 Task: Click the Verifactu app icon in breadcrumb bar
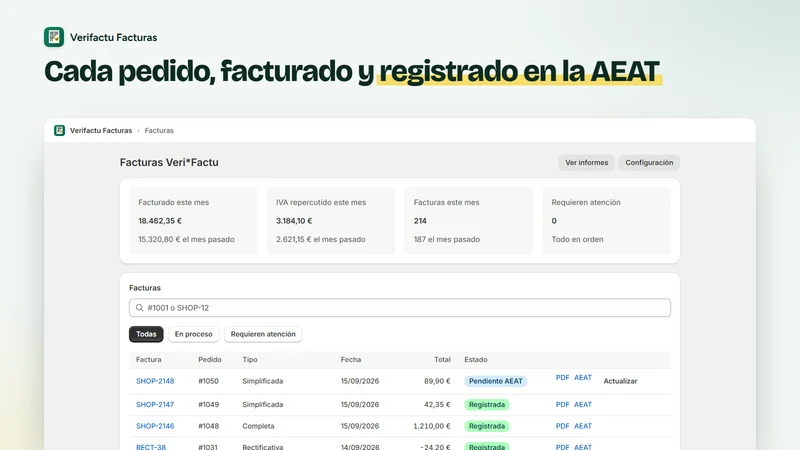(59, 131)
